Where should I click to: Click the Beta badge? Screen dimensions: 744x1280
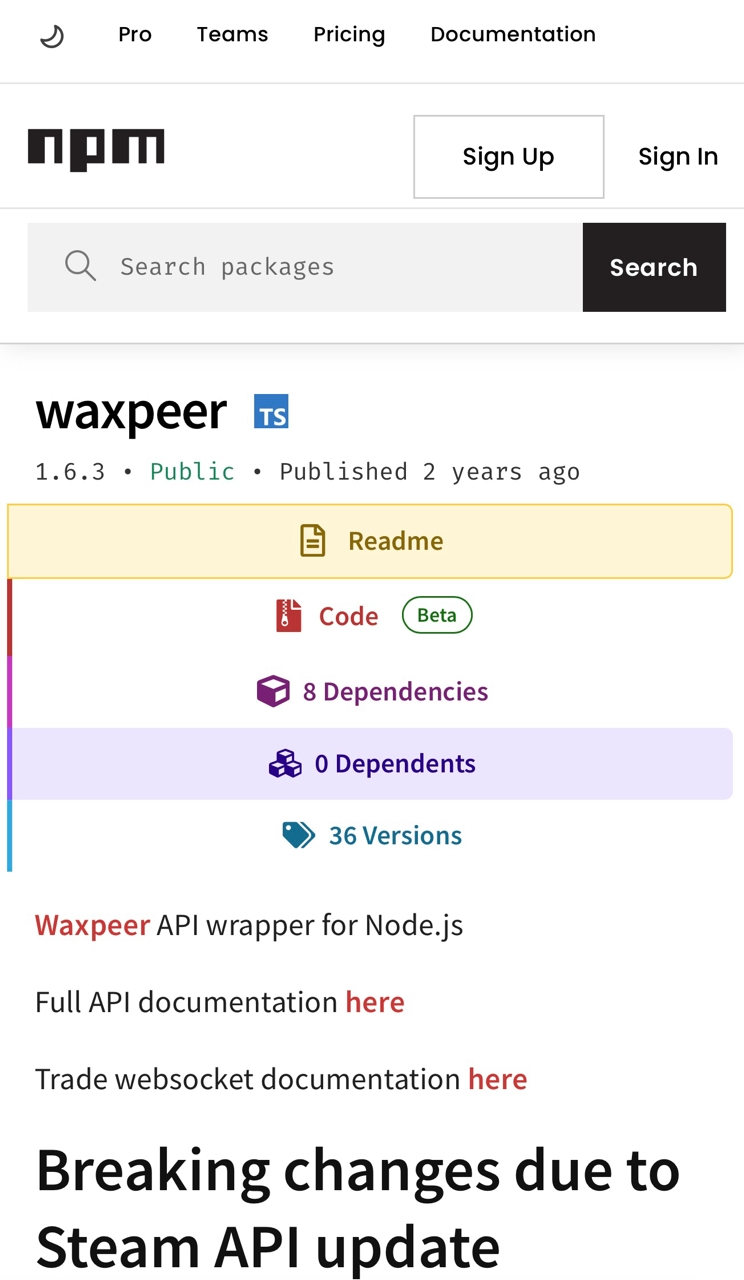click(x=437, y=615)
